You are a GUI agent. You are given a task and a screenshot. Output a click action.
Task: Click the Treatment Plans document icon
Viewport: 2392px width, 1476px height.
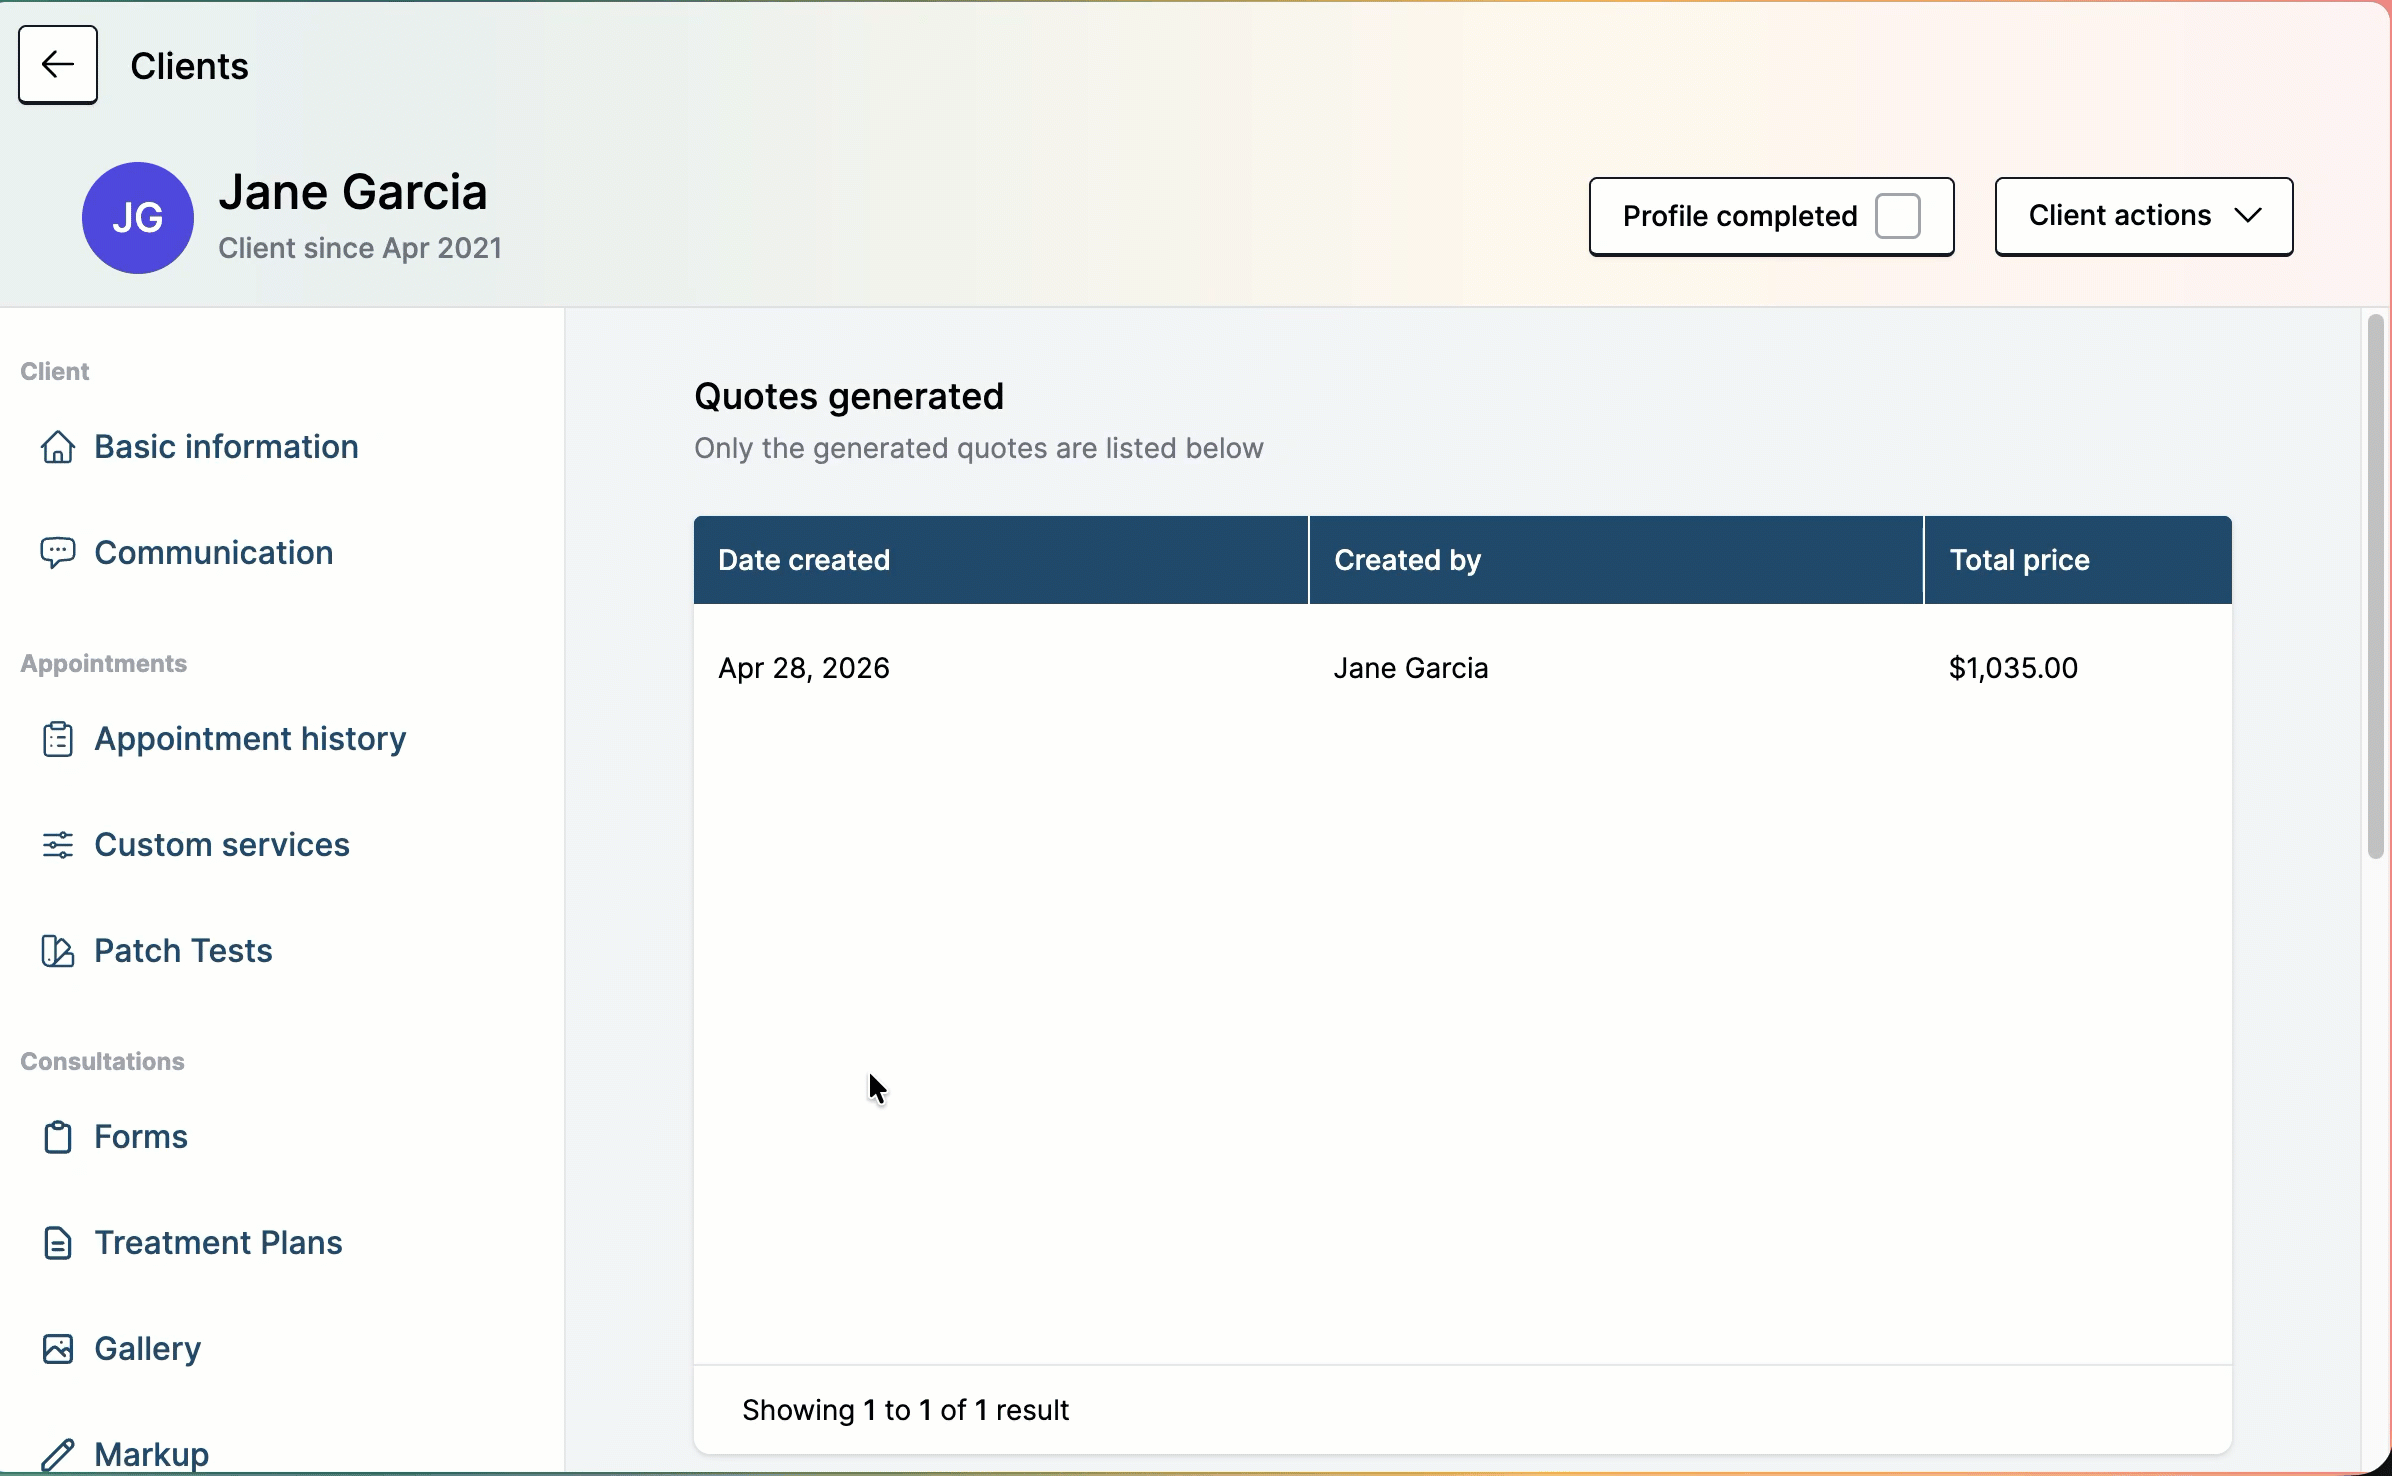pyautogui.click(x=58, y=1243)
